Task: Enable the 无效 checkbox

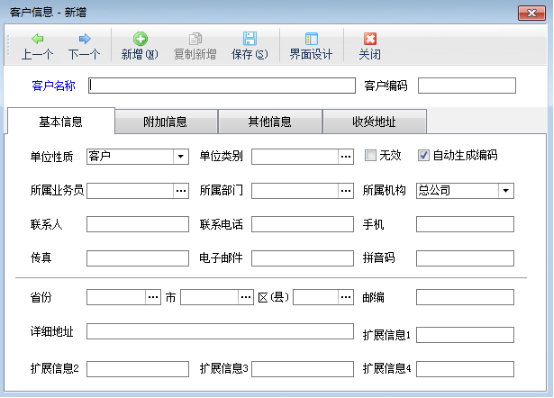Action: (x=370, y=155)
